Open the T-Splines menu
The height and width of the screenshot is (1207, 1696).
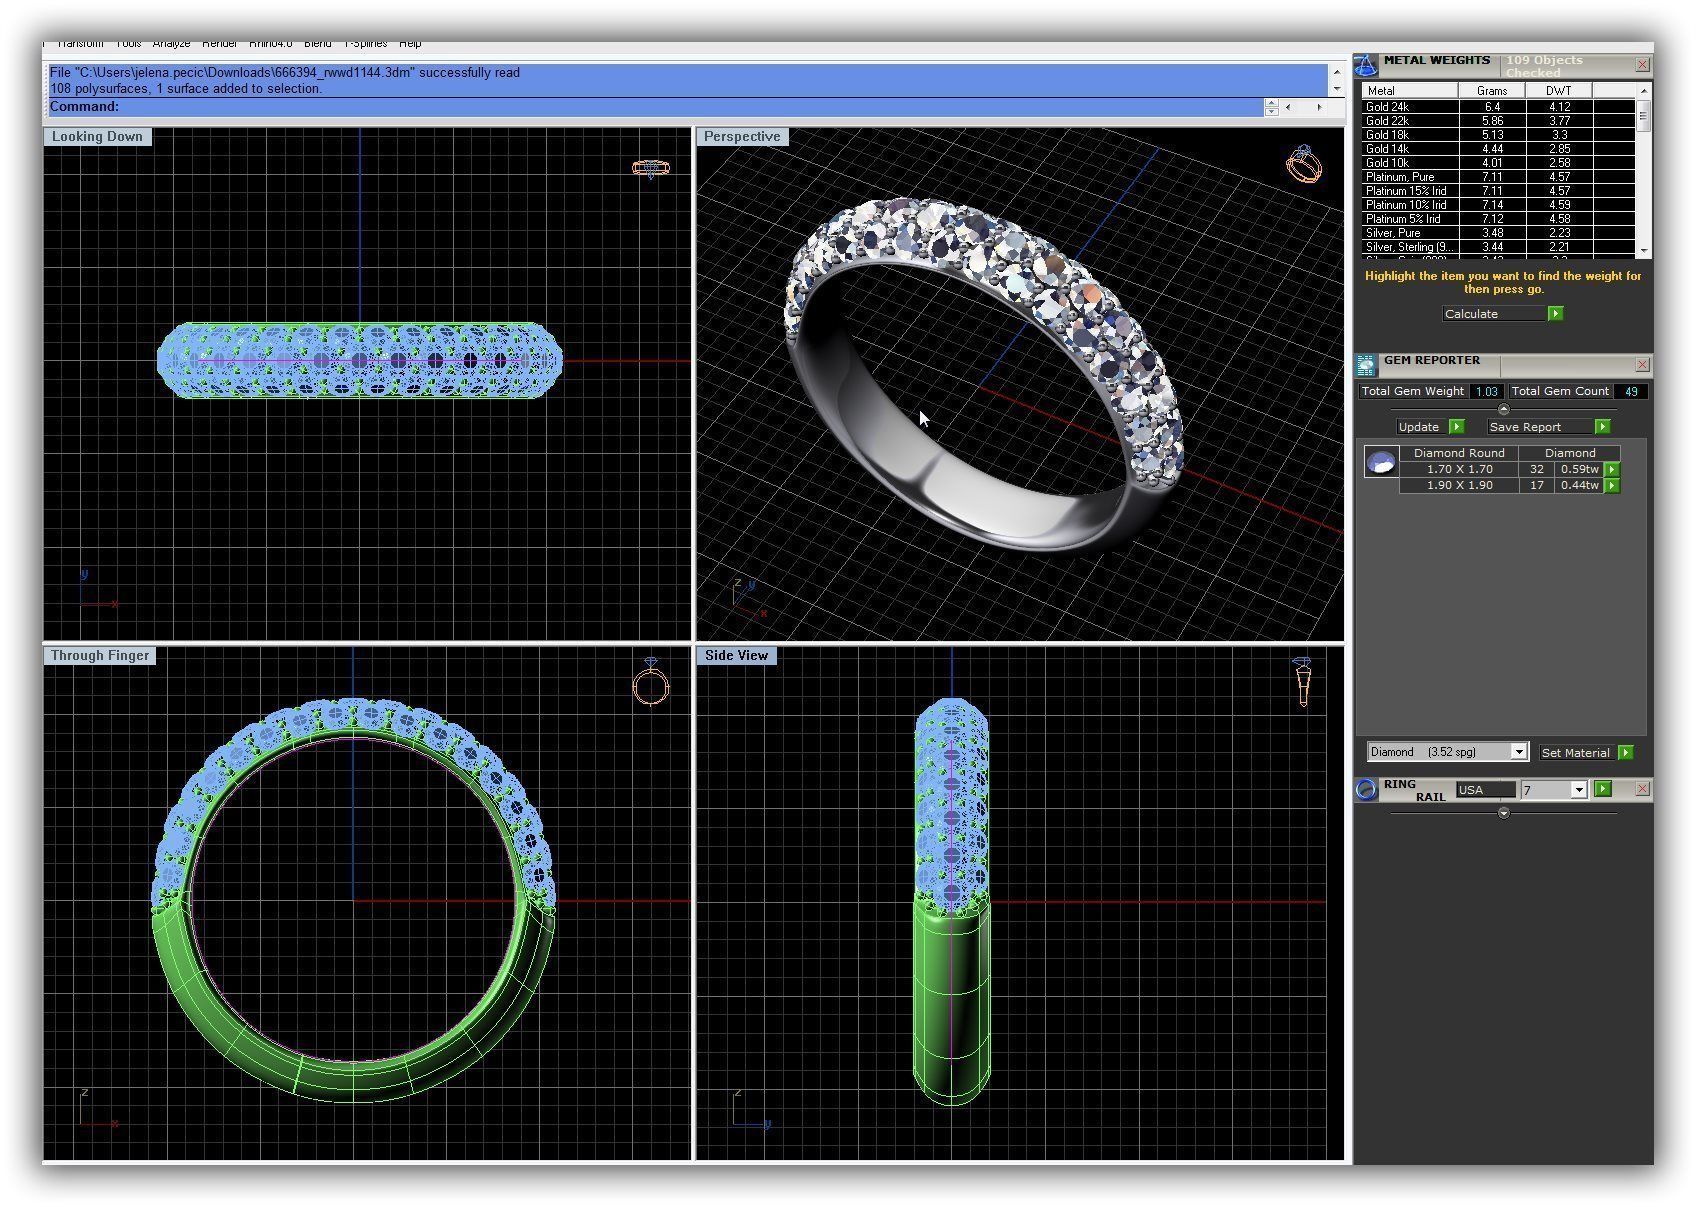365,44
